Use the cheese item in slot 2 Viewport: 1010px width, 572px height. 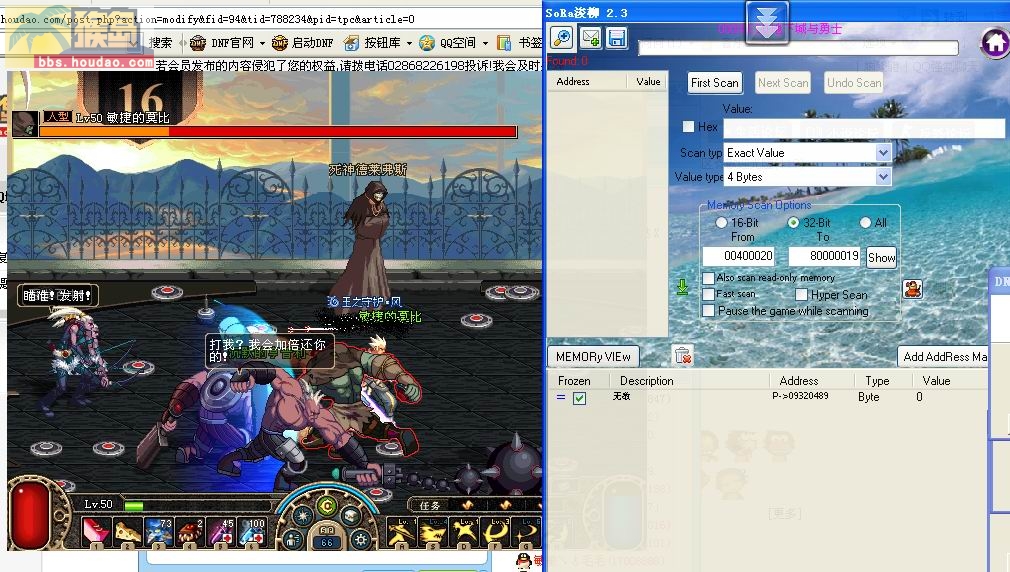(128, 533)
